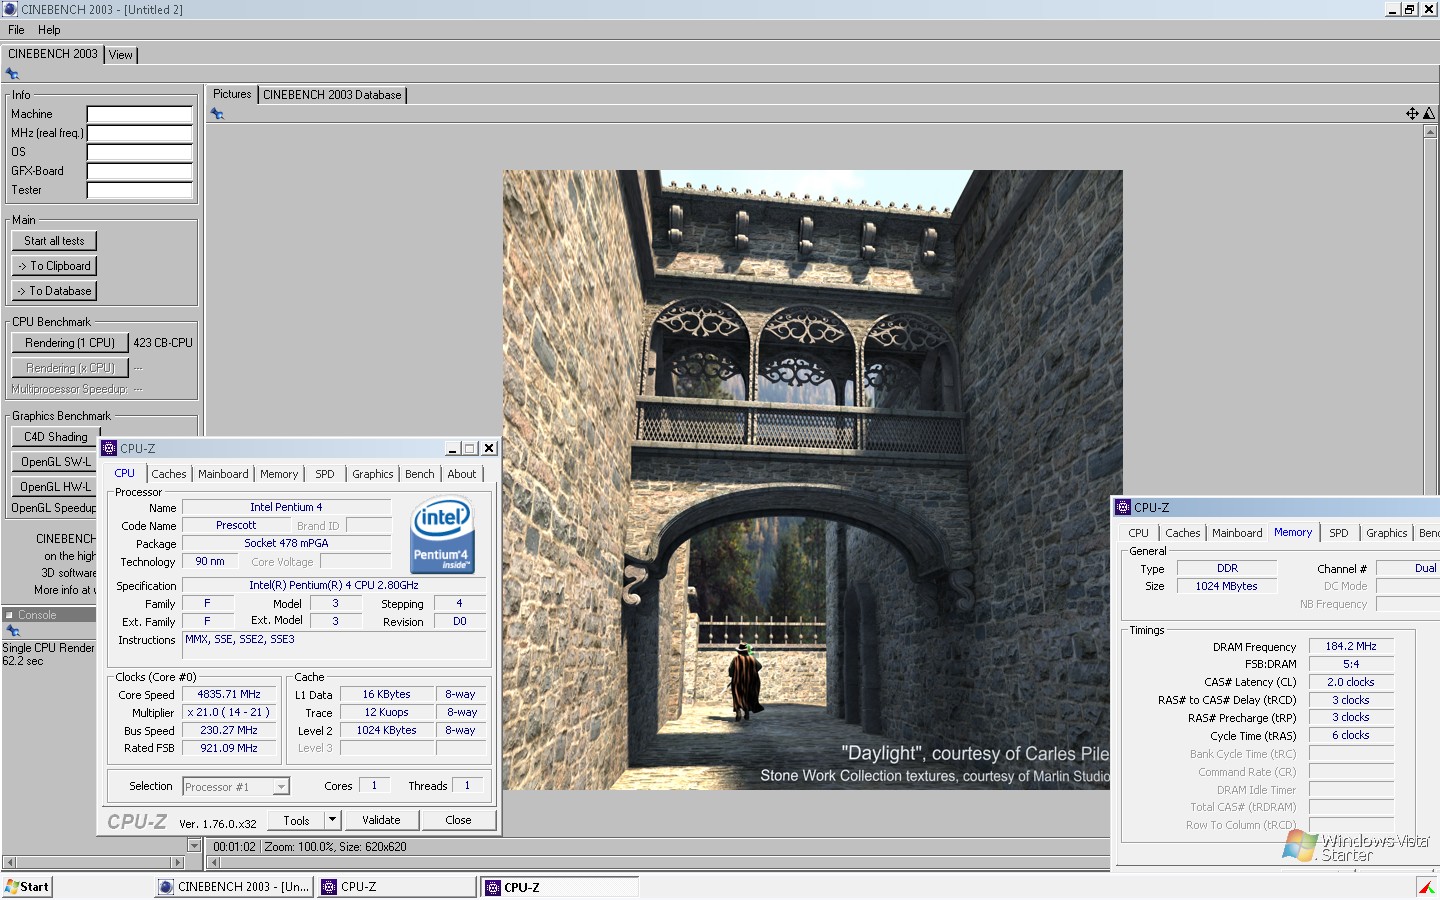
Task: Open Memory tab in front CPU-Z window
Action: click(x=279, y=474)
